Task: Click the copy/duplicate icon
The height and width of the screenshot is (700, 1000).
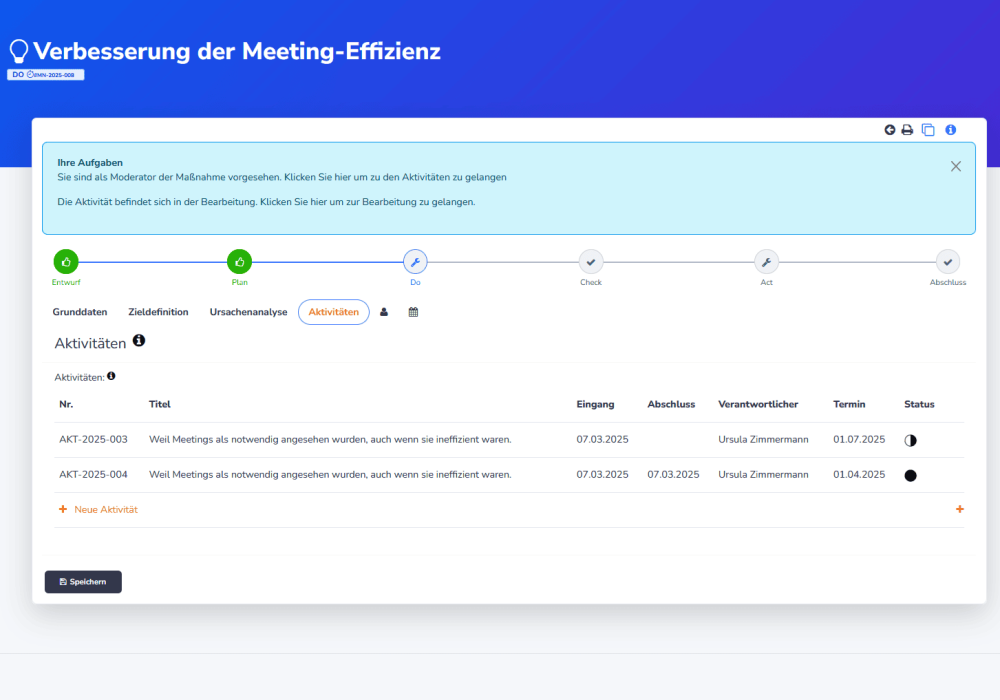Action: pos(929,130)
